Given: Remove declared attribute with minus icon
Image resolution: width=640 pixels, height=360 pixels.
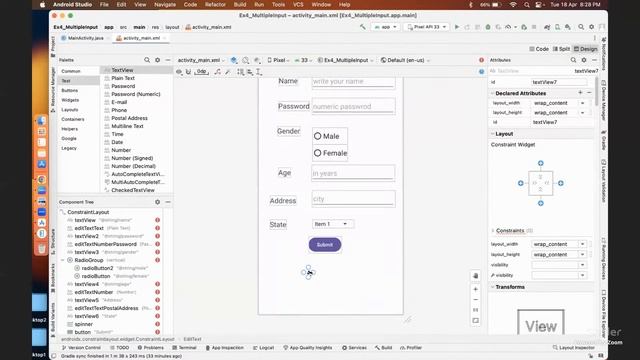Looking at the screenshot, I should 589,93.
